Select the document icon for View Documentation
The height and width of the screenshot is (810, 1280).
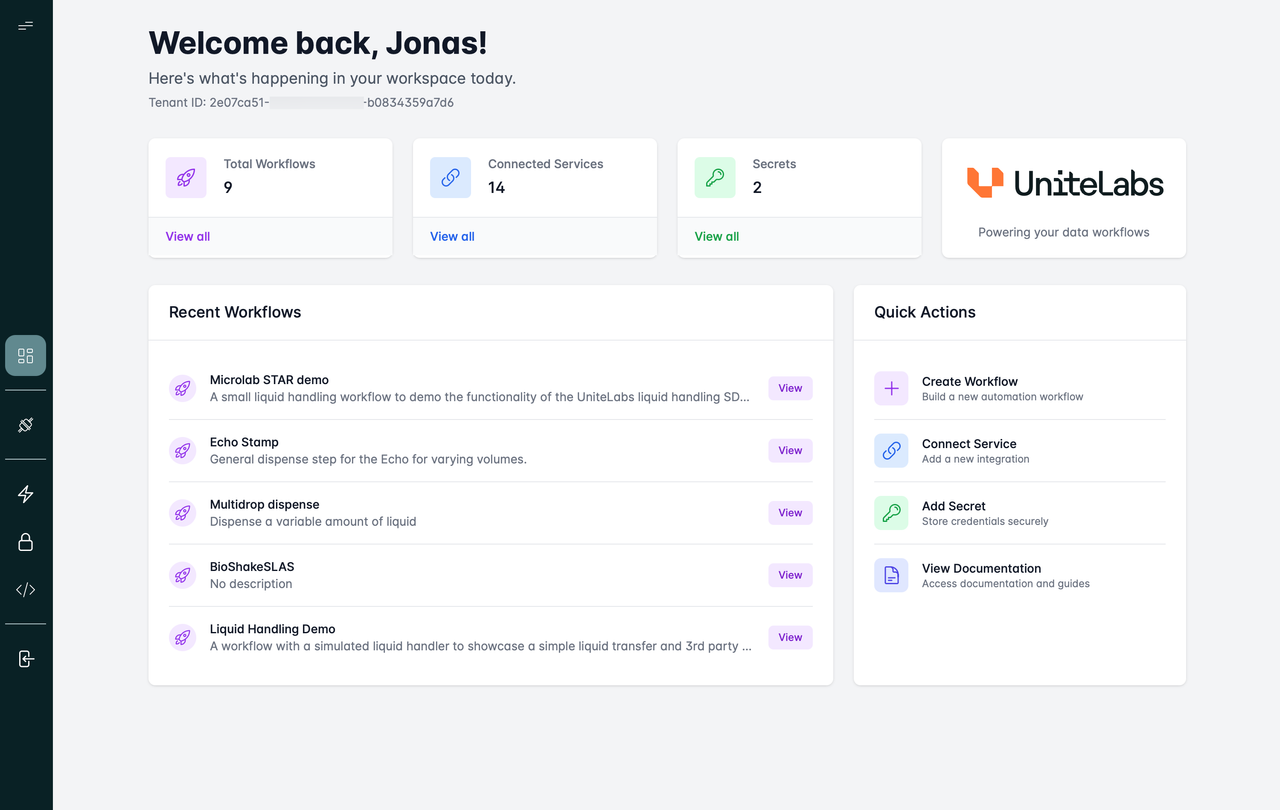click(x=891, y=575)
